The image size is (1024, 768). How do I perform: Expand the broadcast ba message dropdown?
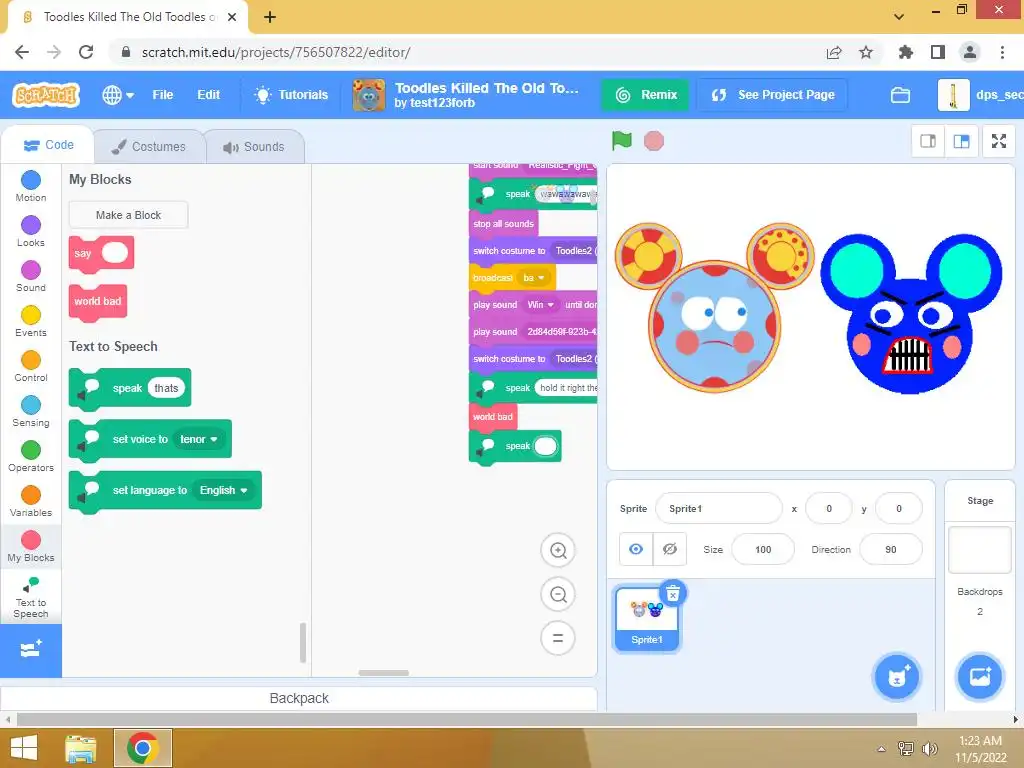coord(534,278)
